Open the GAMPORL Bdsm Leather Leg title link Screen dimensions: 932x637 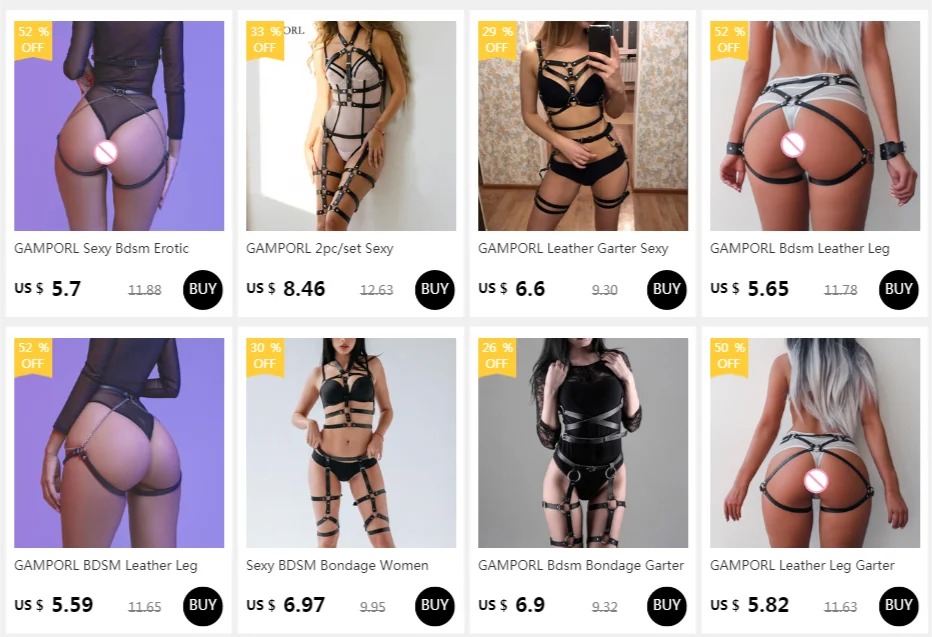[x=799, y=248]
